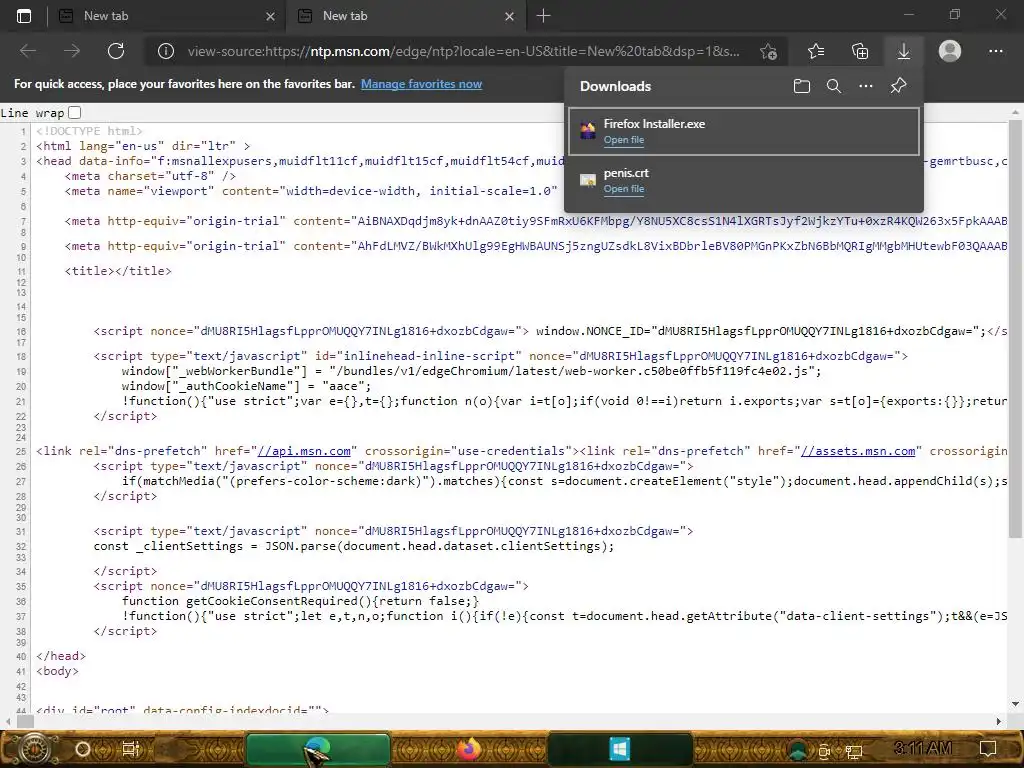Switch to the second New tab
This screenshot has height=768, width=1024.
[405, 16]
